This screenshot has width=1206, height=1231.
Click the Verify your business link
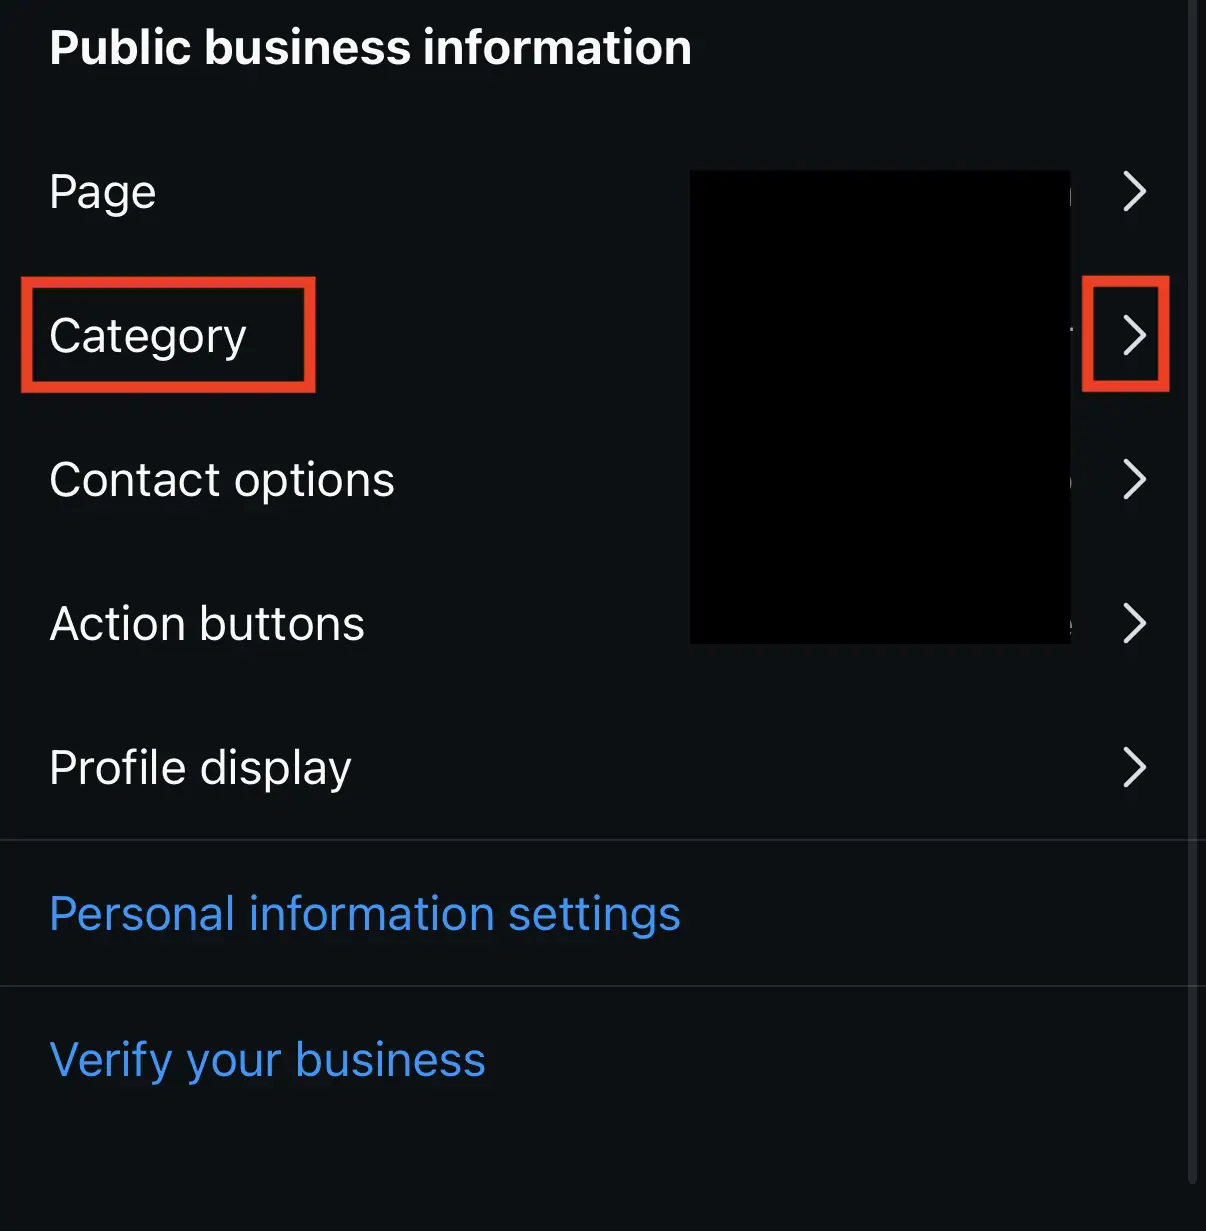[267, 1060]
